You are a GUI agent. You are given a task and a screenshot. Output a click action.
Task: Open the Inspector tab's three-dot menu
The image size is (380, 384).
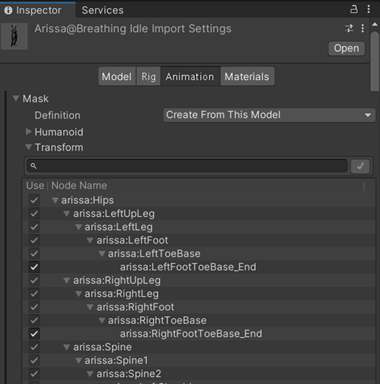368,9
